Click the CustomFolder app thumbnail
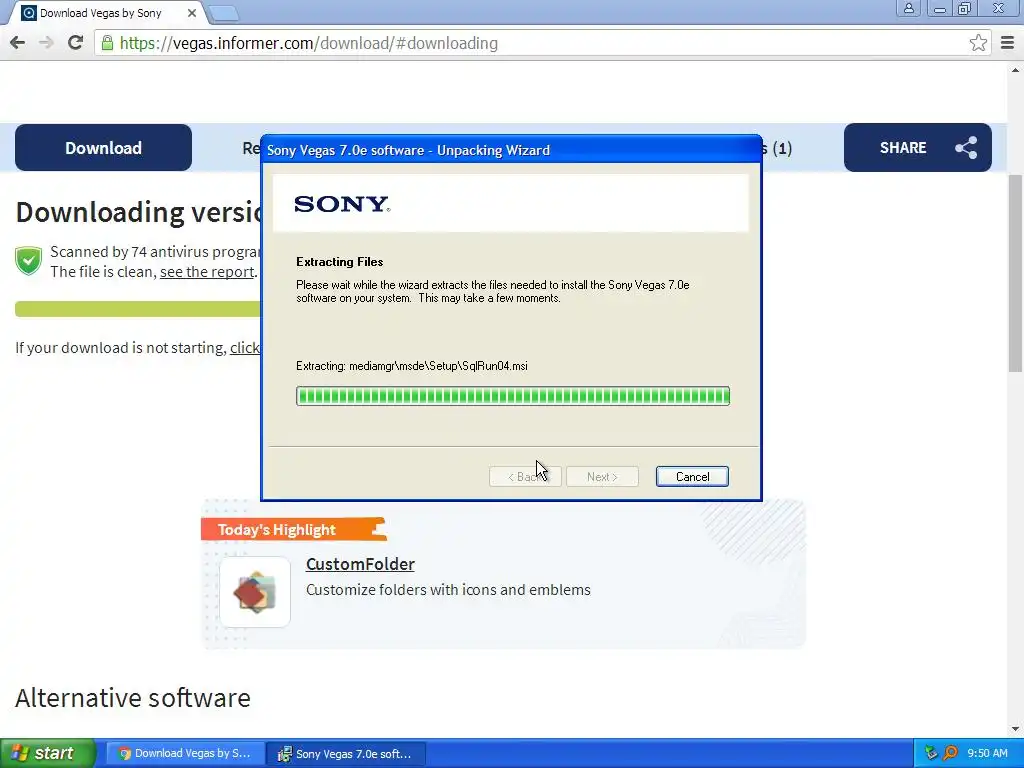 point(255,592)
